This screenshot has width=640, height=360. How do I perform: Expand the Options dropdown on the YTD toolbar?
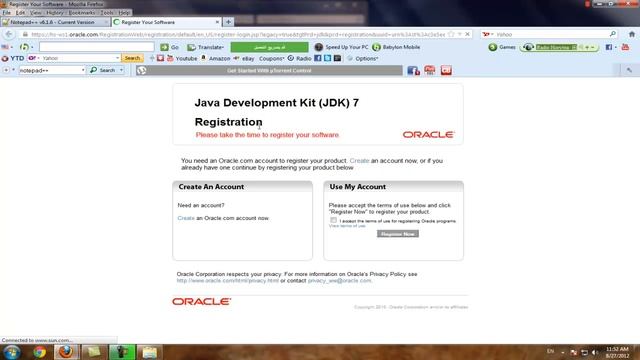pos(378,59)
